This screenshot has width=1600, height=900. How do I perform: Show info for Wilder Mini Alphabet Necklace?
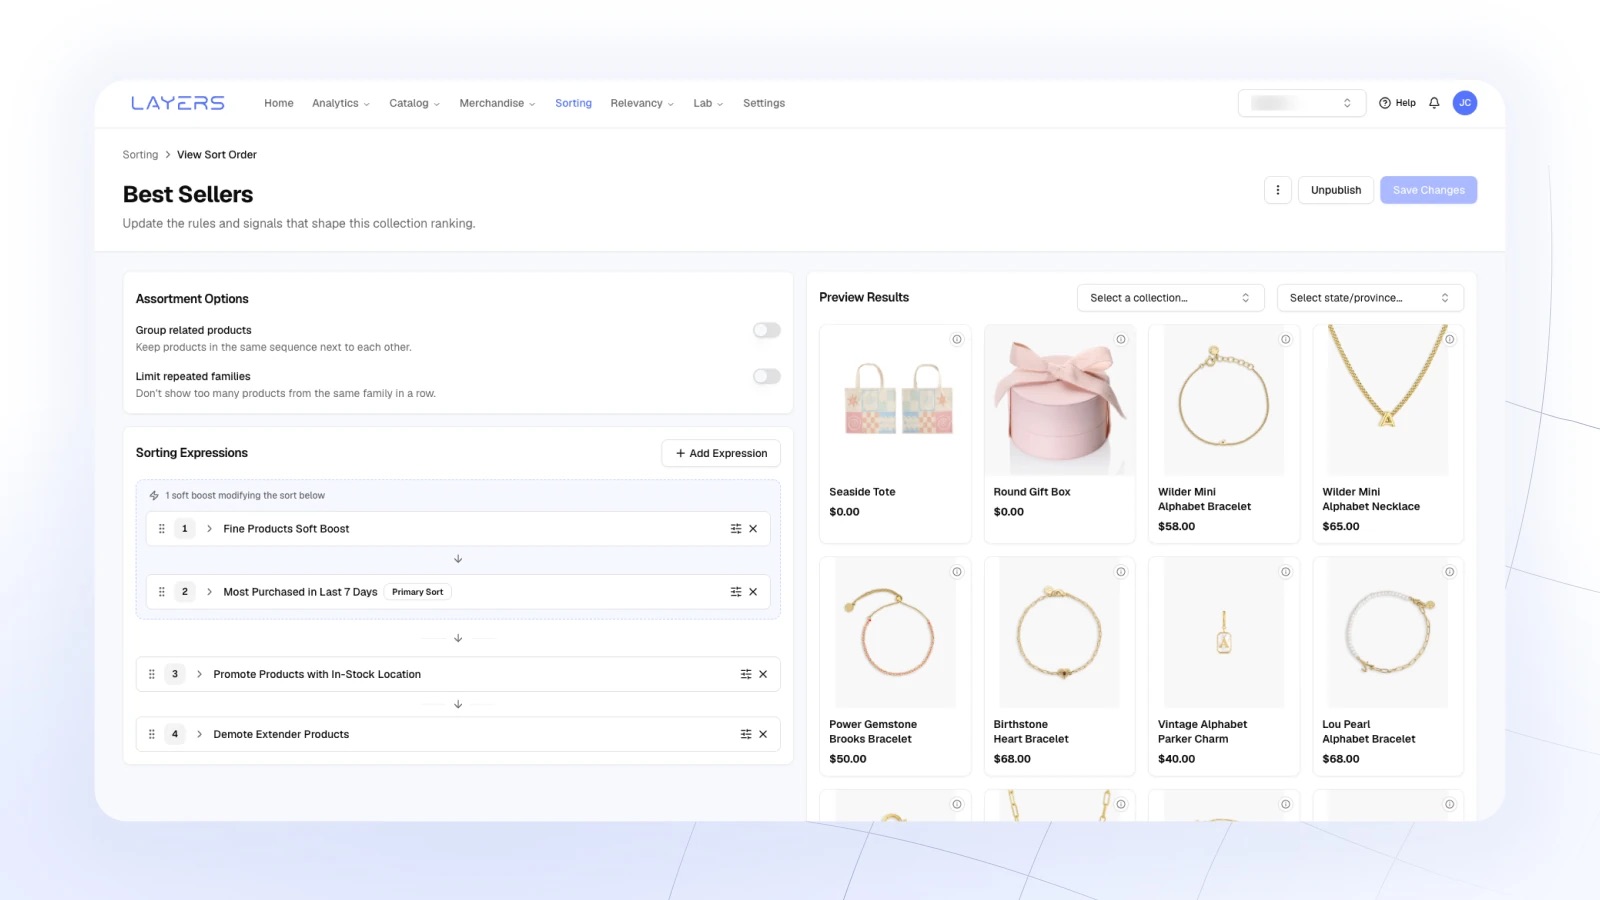pos(1450,339)
